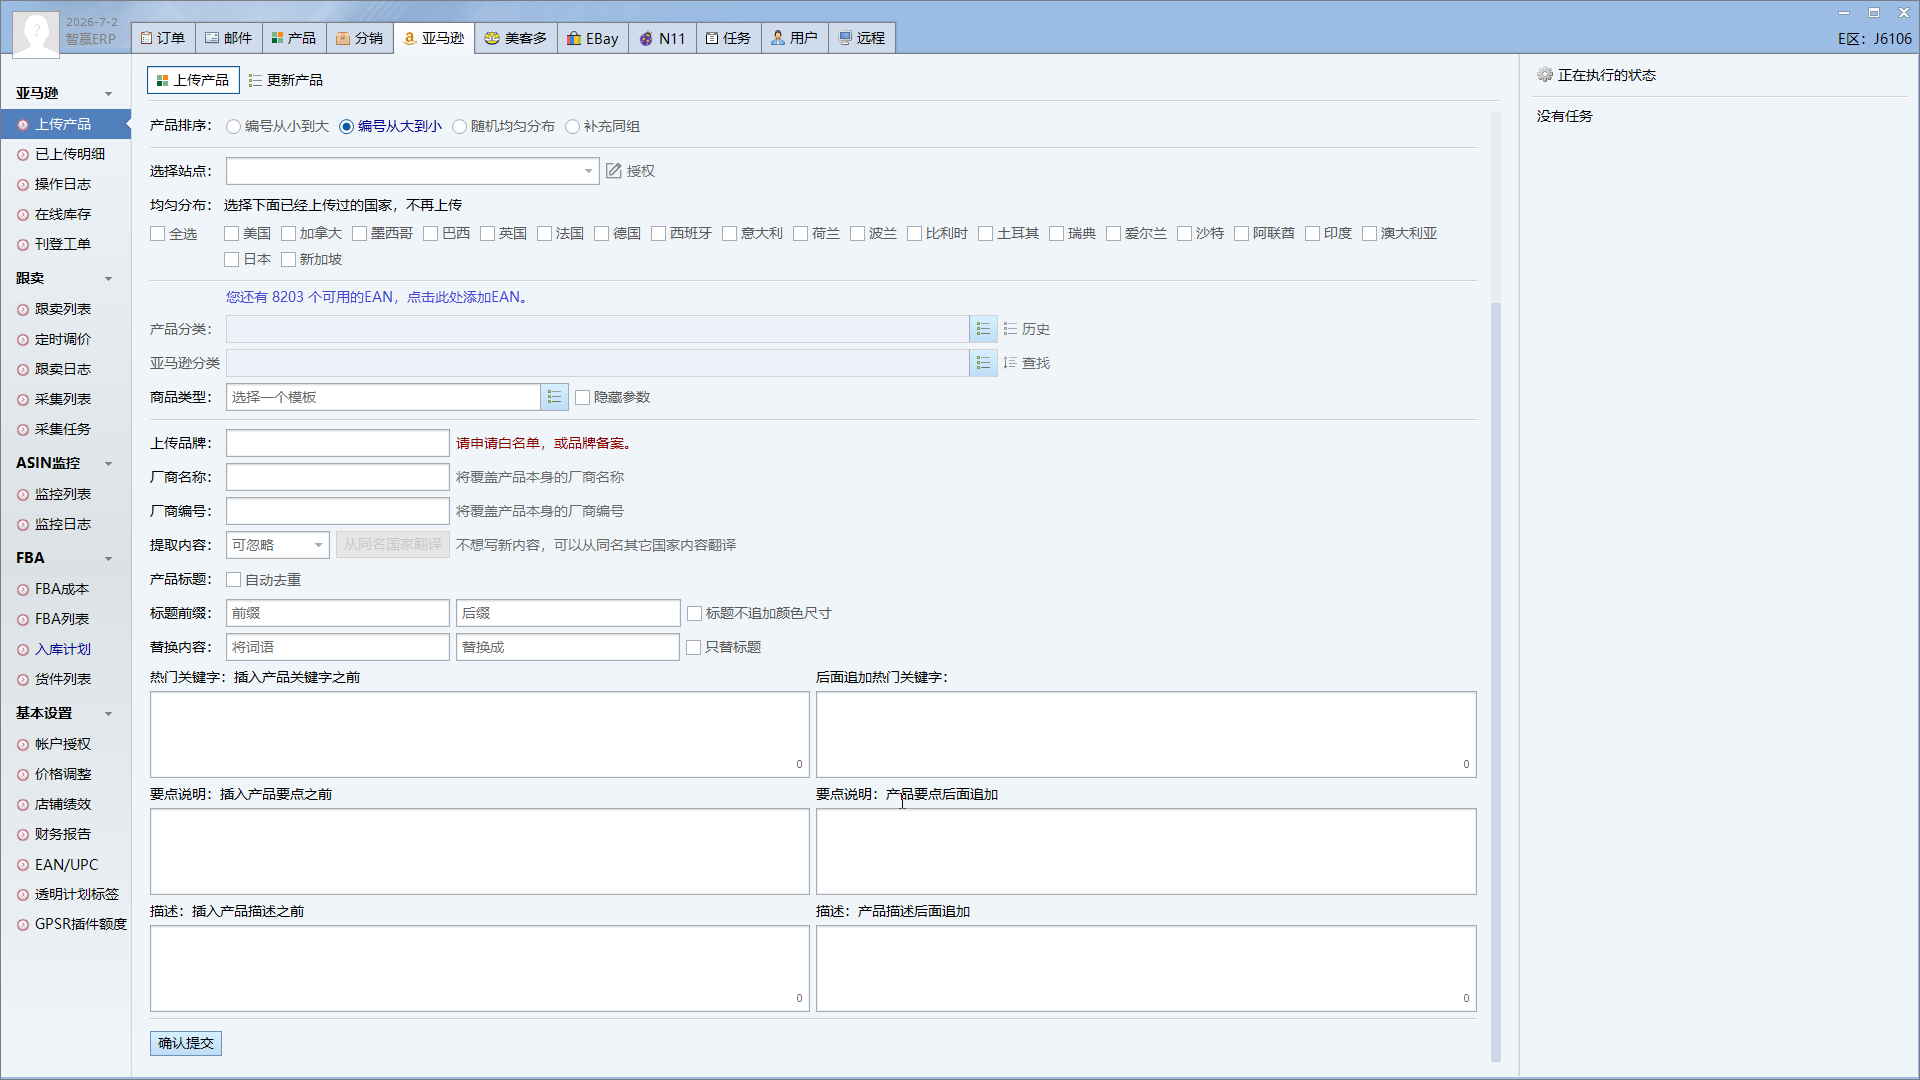Image resolution: width=1920 pixels, height=1080 pixels.
Task: Select 编号从小到大 sort option
Action: (x=233, y=127)
